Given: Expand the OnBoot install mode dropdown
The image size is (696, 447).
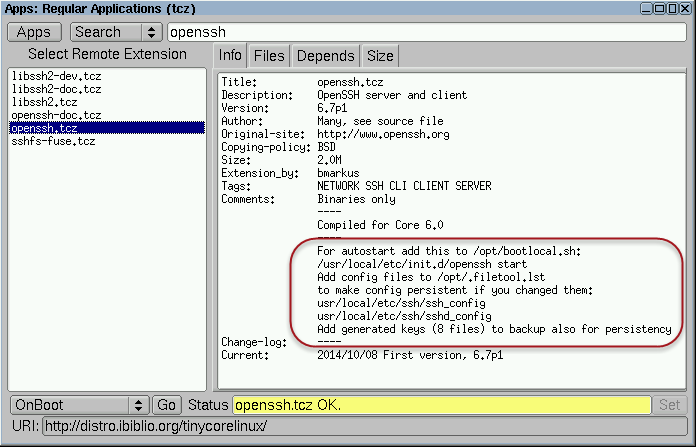Looking at the screenshot, I should tap(79, 405).
